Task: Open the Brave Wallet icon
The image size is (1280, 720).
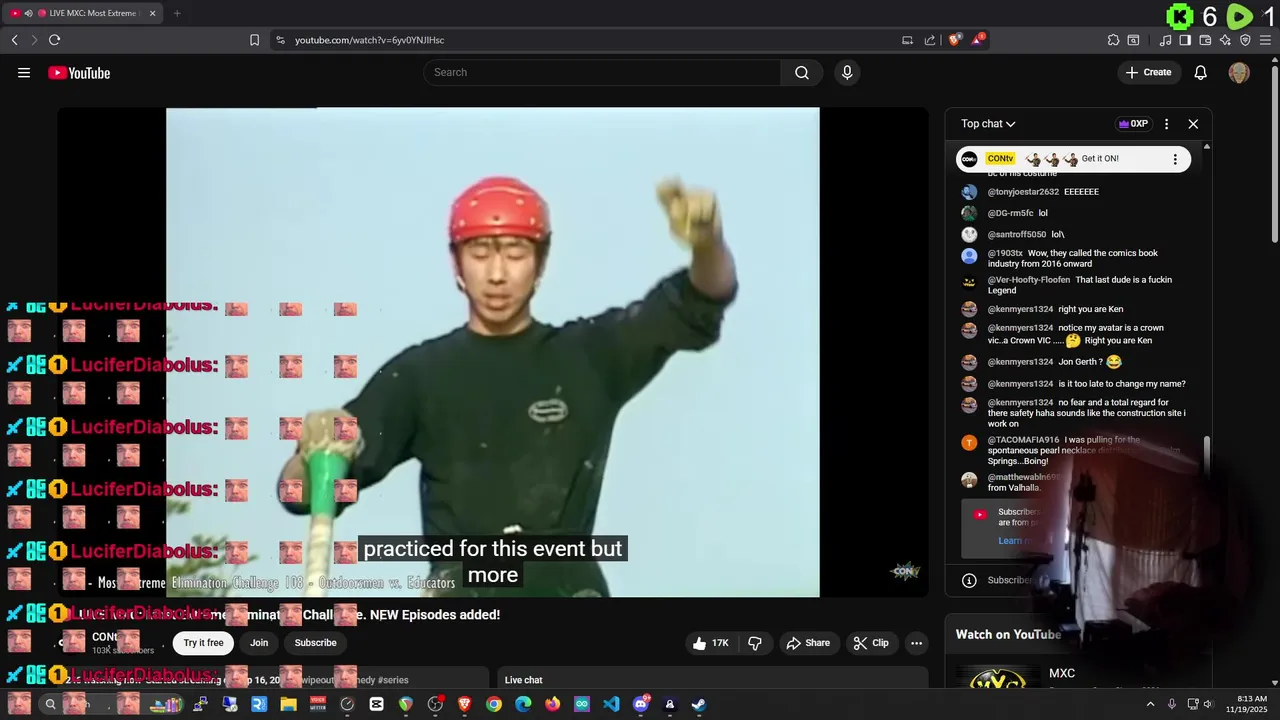Action: (x=1205, y=40)
